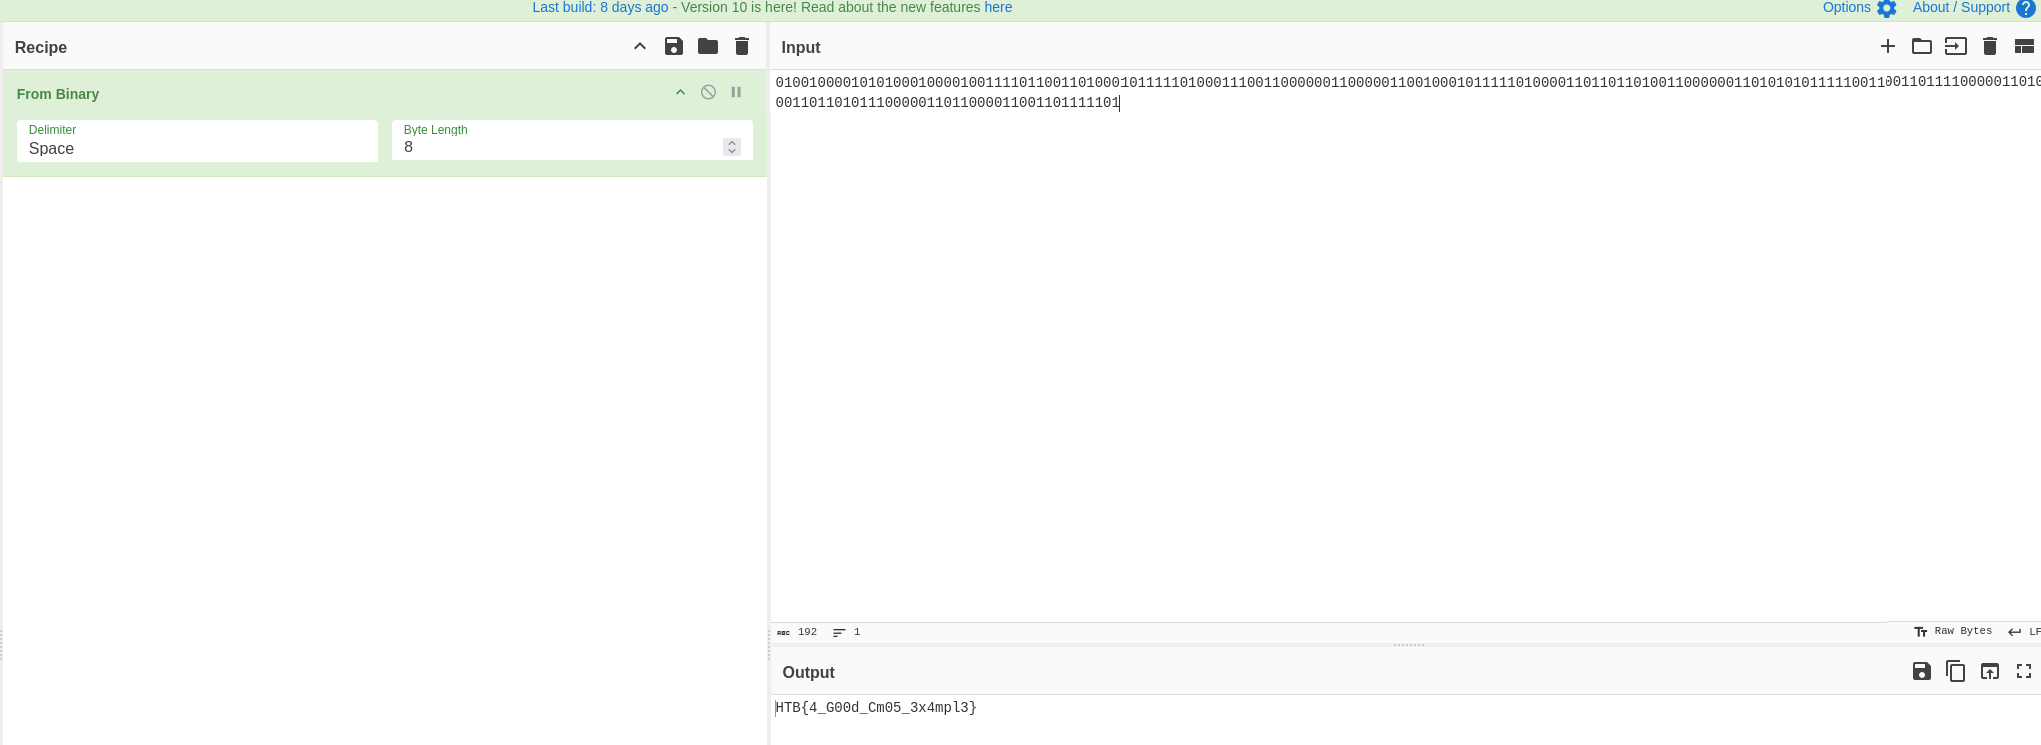Click the new features banner link
The height and width of the screenshot is (745, 2041).
tap(998, 7)
